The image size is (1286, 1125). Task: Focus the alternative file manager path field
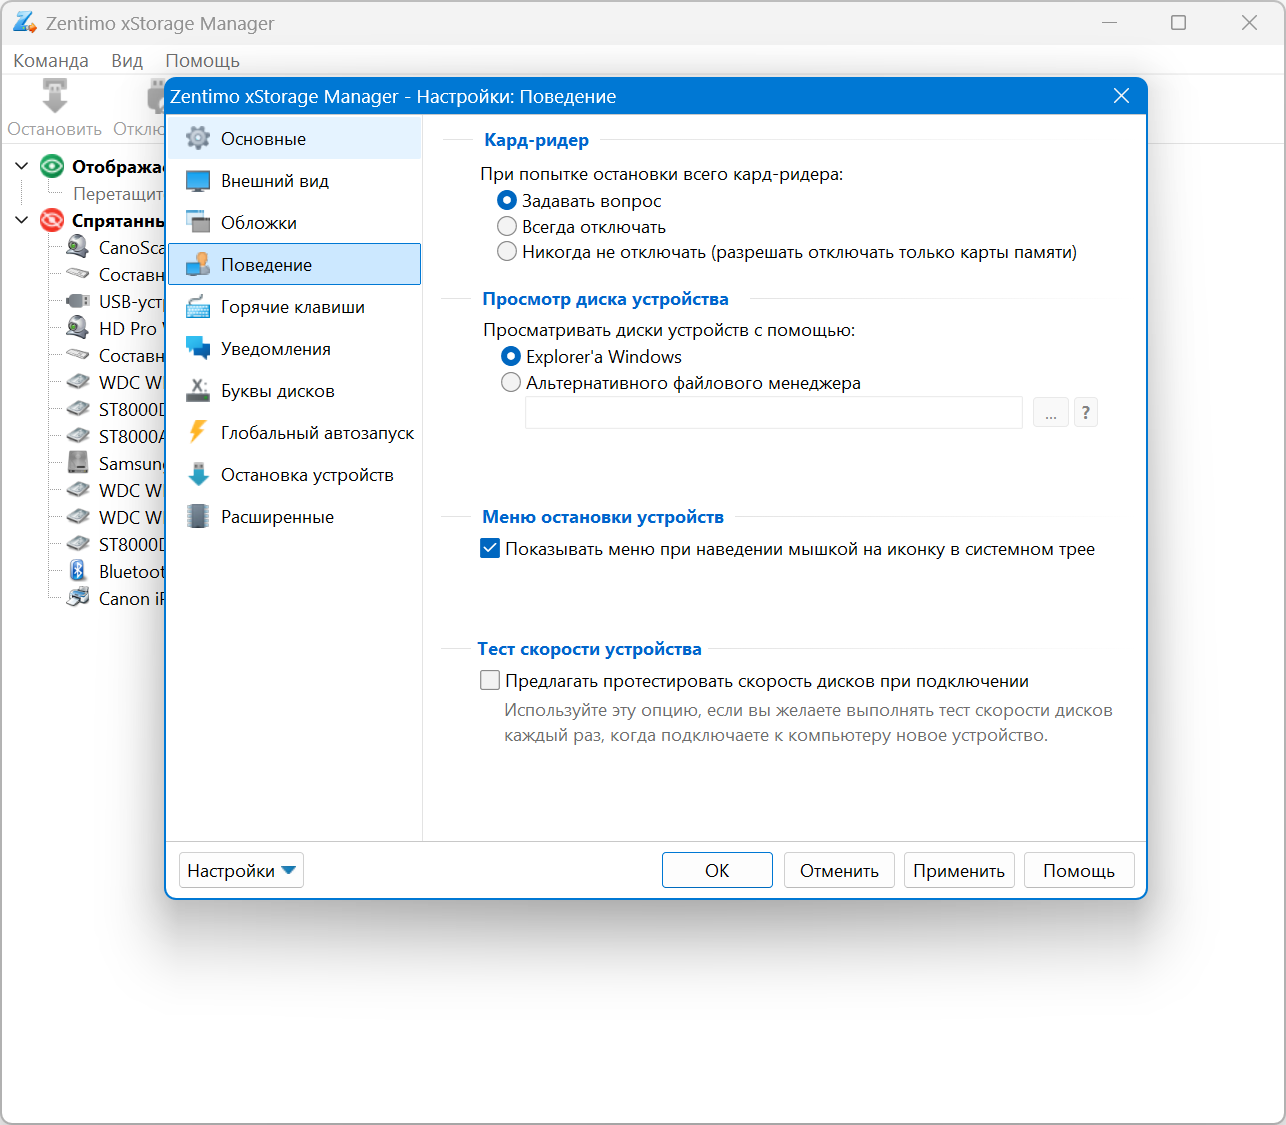click(774, 412)
